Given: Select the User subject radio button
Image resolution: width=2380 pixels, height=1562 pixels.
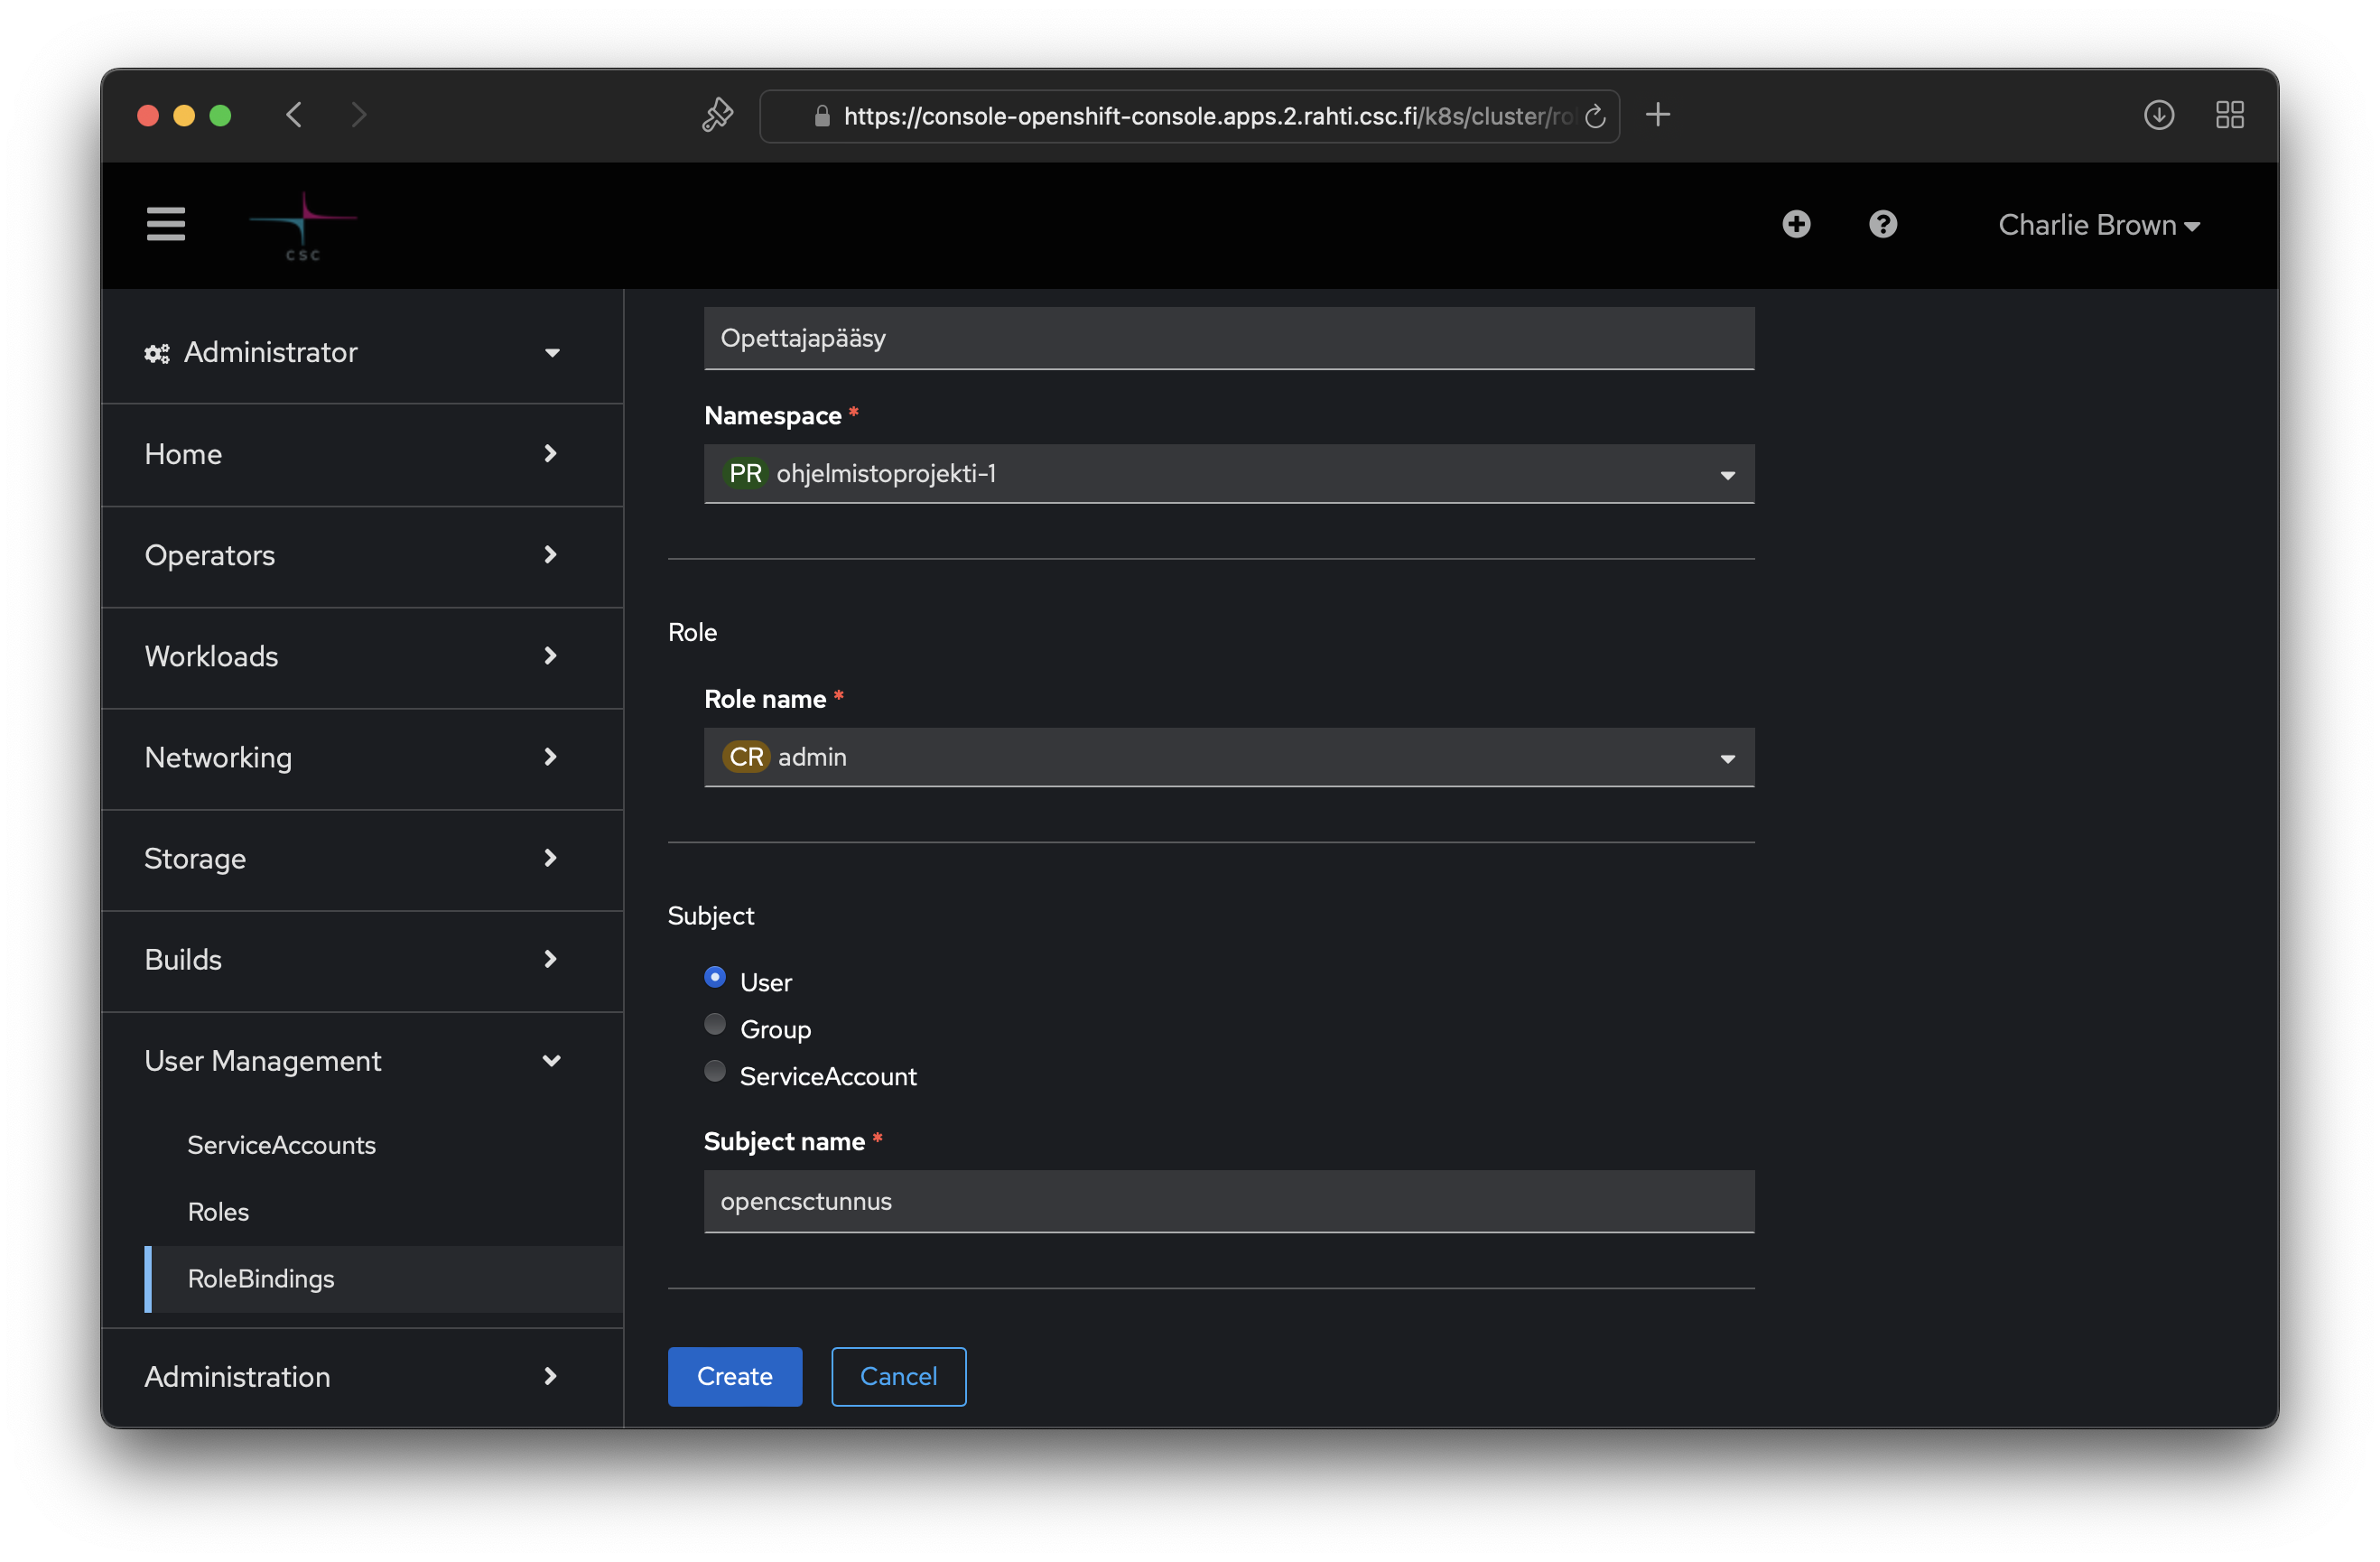Looking at the screenshot, I should [x=715, y=977].
